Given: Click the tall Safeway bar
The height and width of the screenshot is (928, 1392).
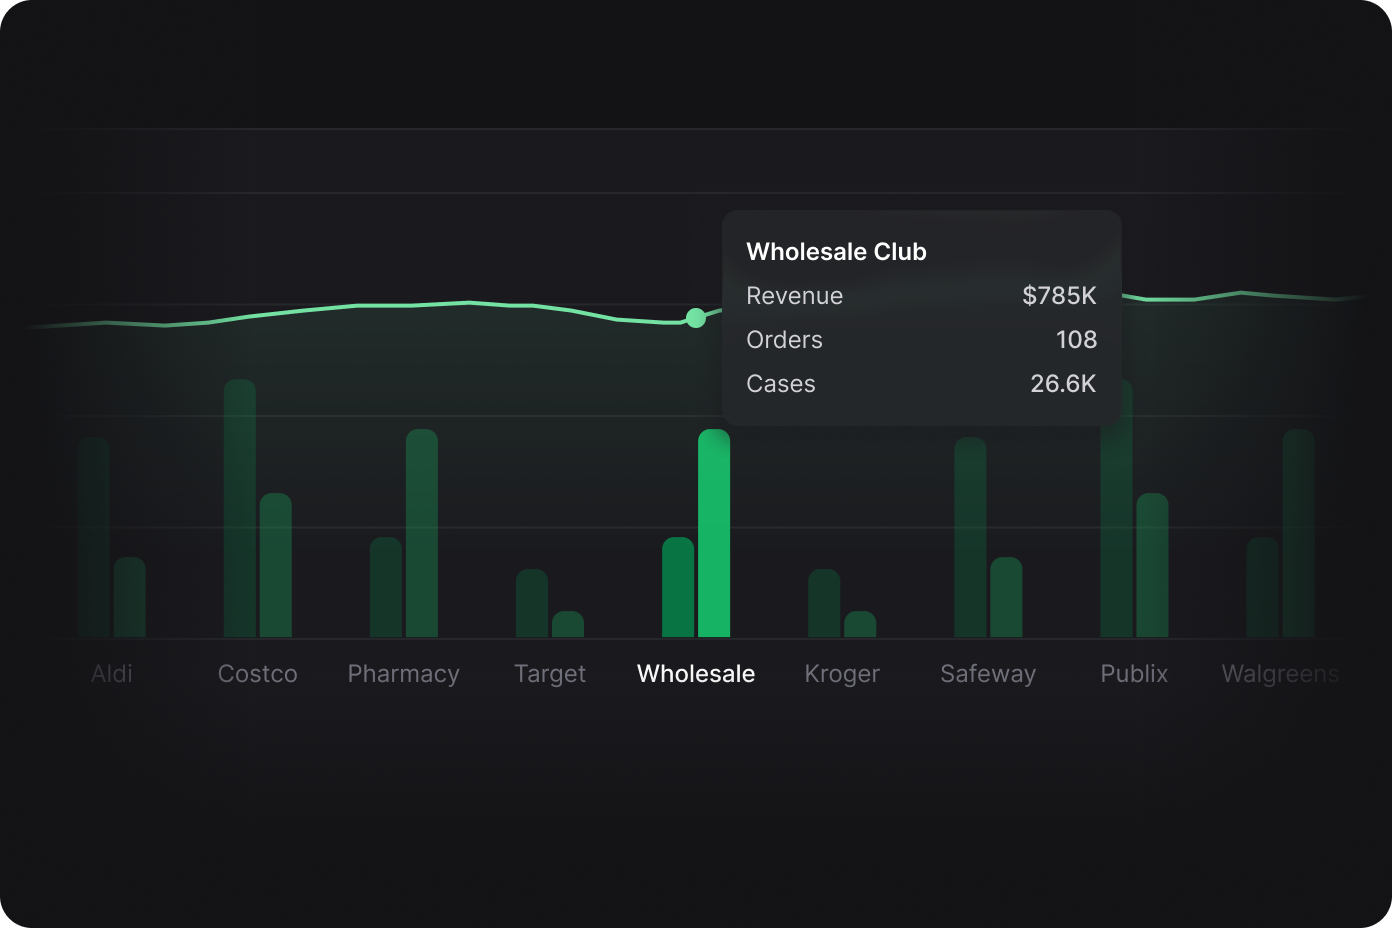Looking at the screenshot, I should pos(970,537).
